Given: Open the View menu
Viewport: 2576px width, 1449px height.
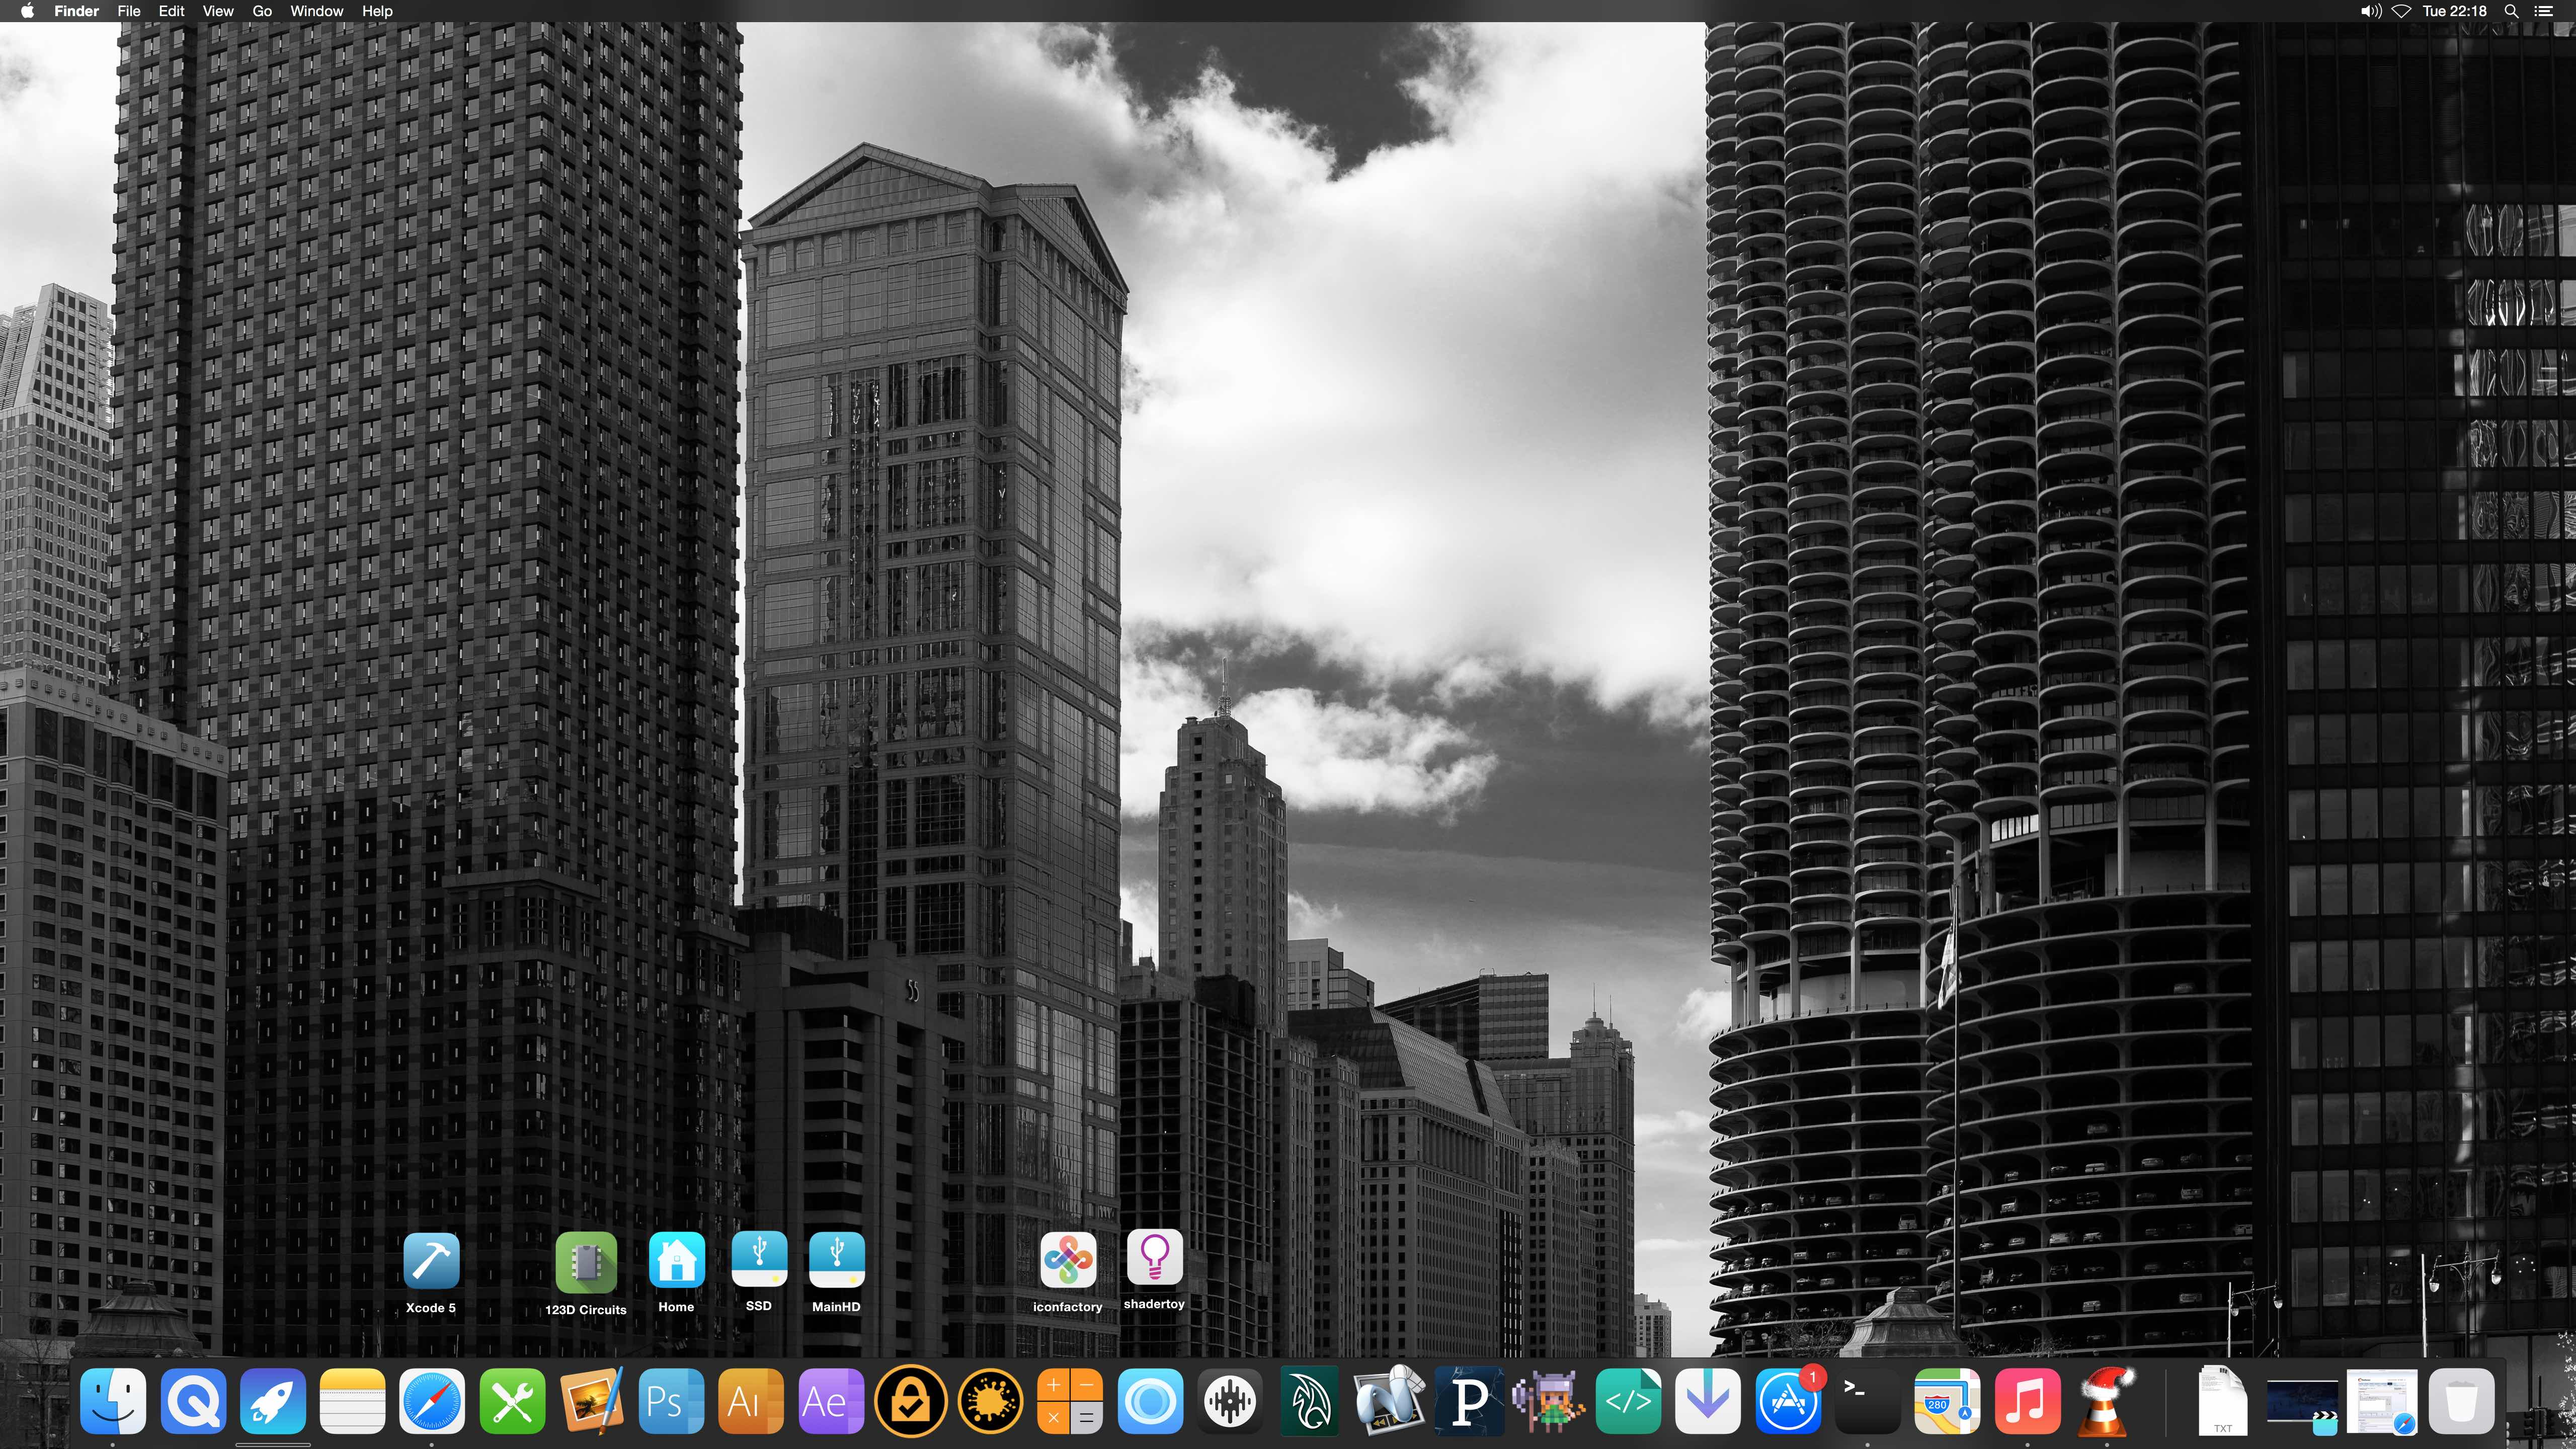Looking at the screenshot, I should point(217,11).
